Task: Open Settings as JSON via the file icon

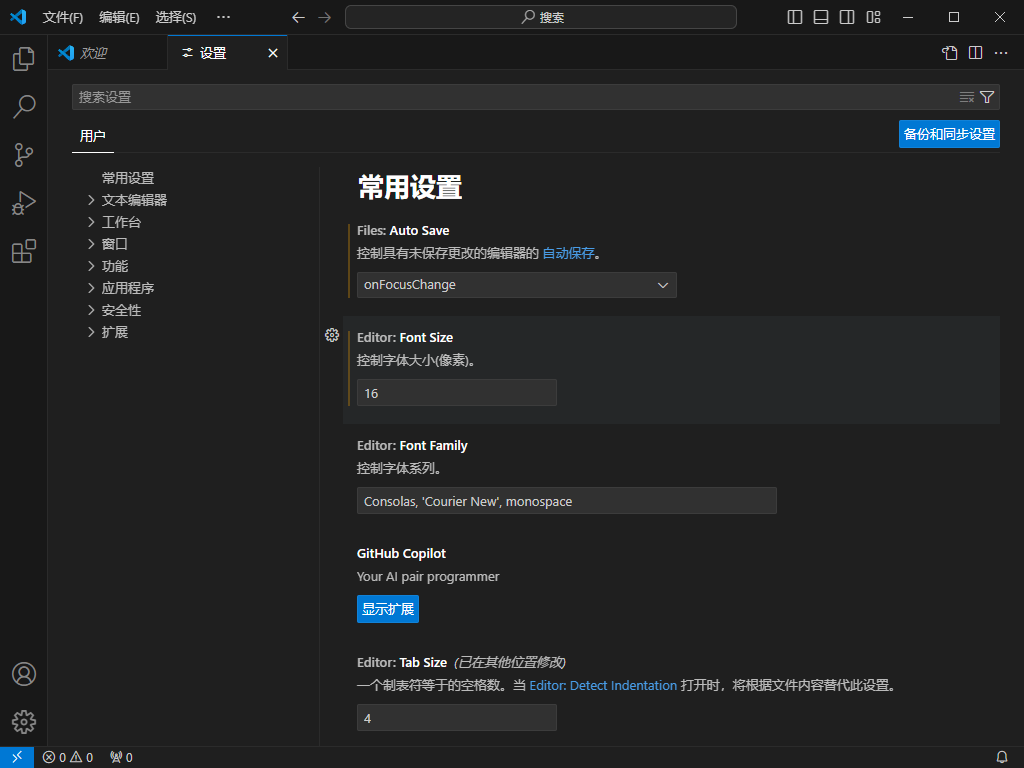Action: tap(948, 53)
